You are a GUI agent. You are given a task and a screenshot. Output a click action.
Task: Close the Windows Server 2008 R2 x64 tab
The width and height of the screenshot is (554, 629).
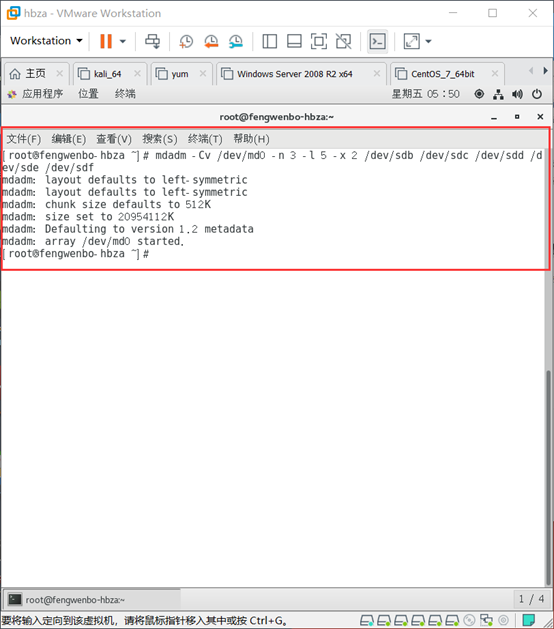point(377,73)
